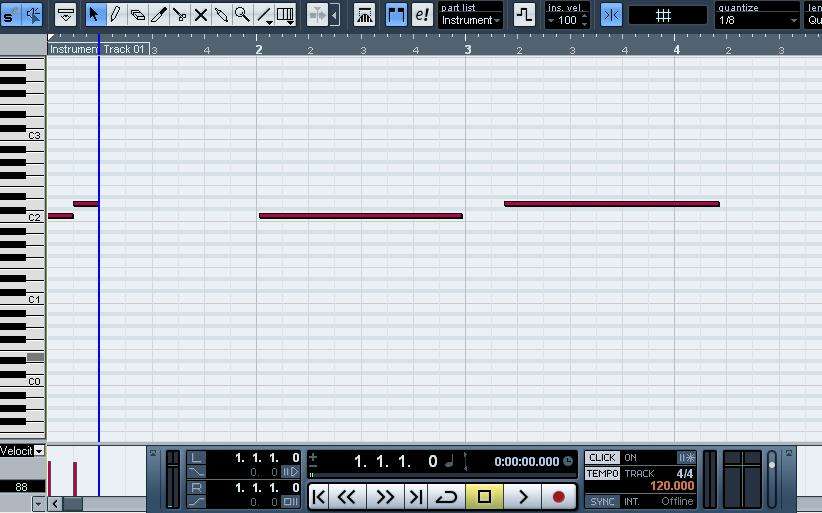Select the Zoom magnifier tool
The height and width of the screenshot is (513, 822).
[242, 15]
